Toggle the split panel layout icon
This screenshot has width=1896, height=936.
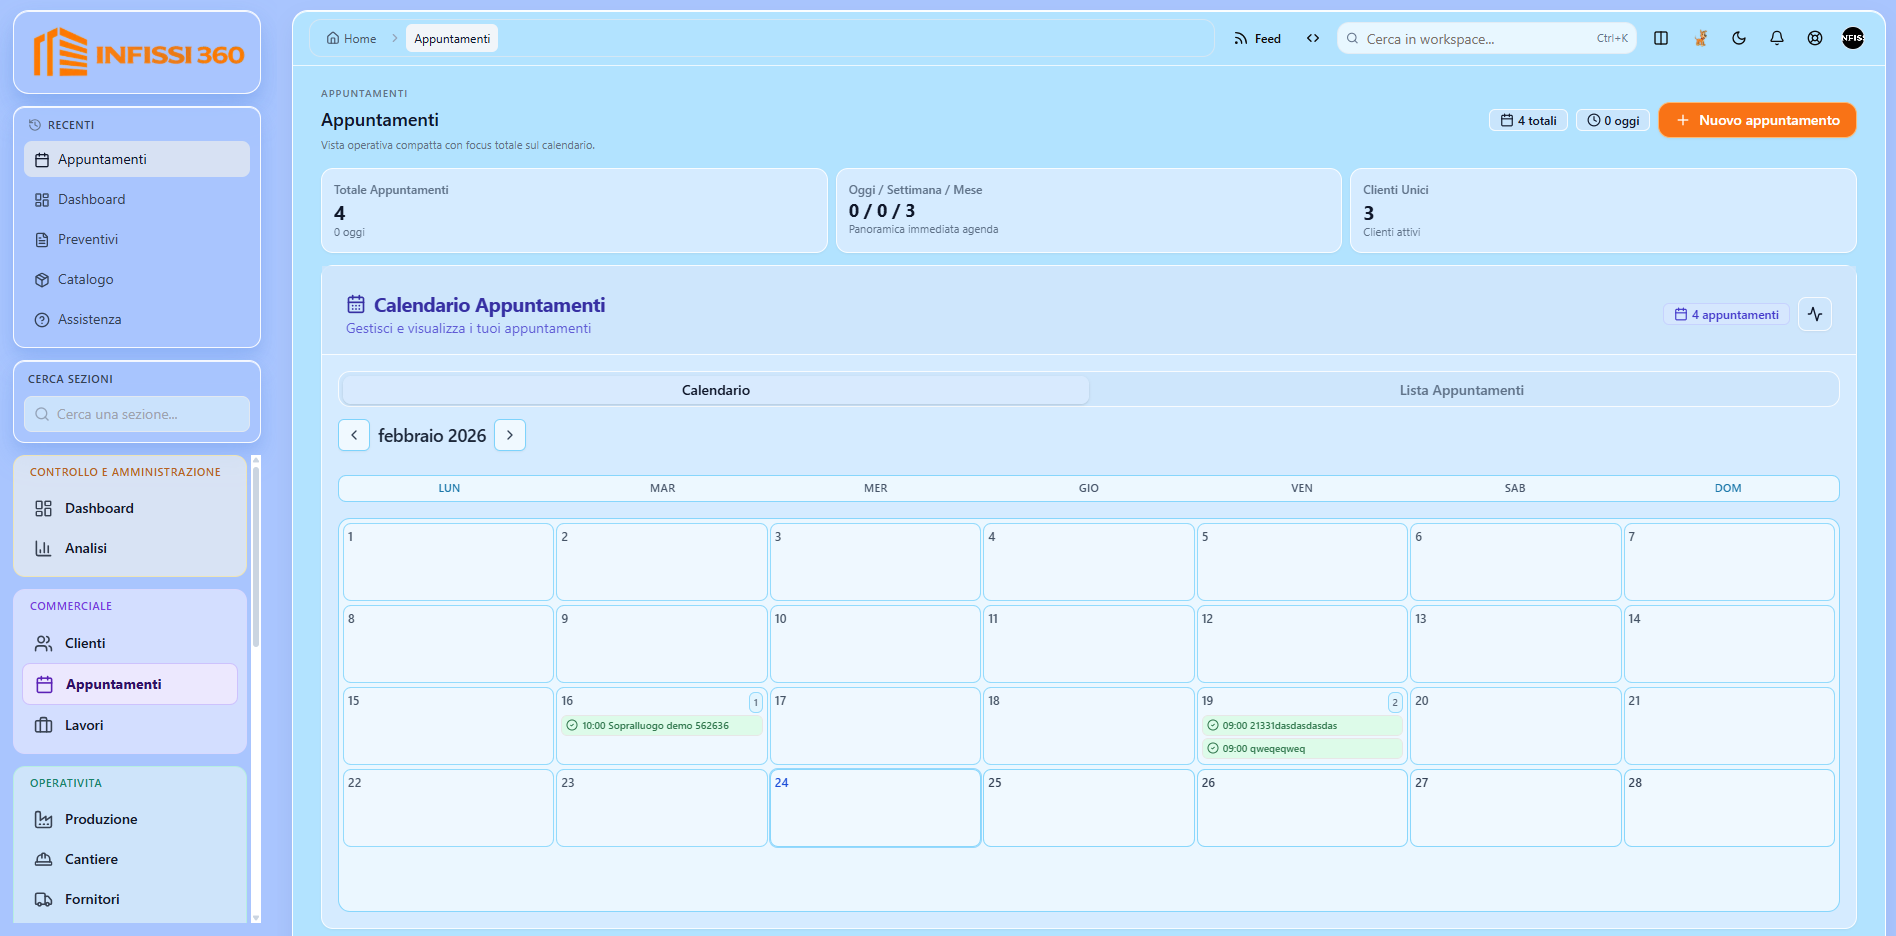1661,38
